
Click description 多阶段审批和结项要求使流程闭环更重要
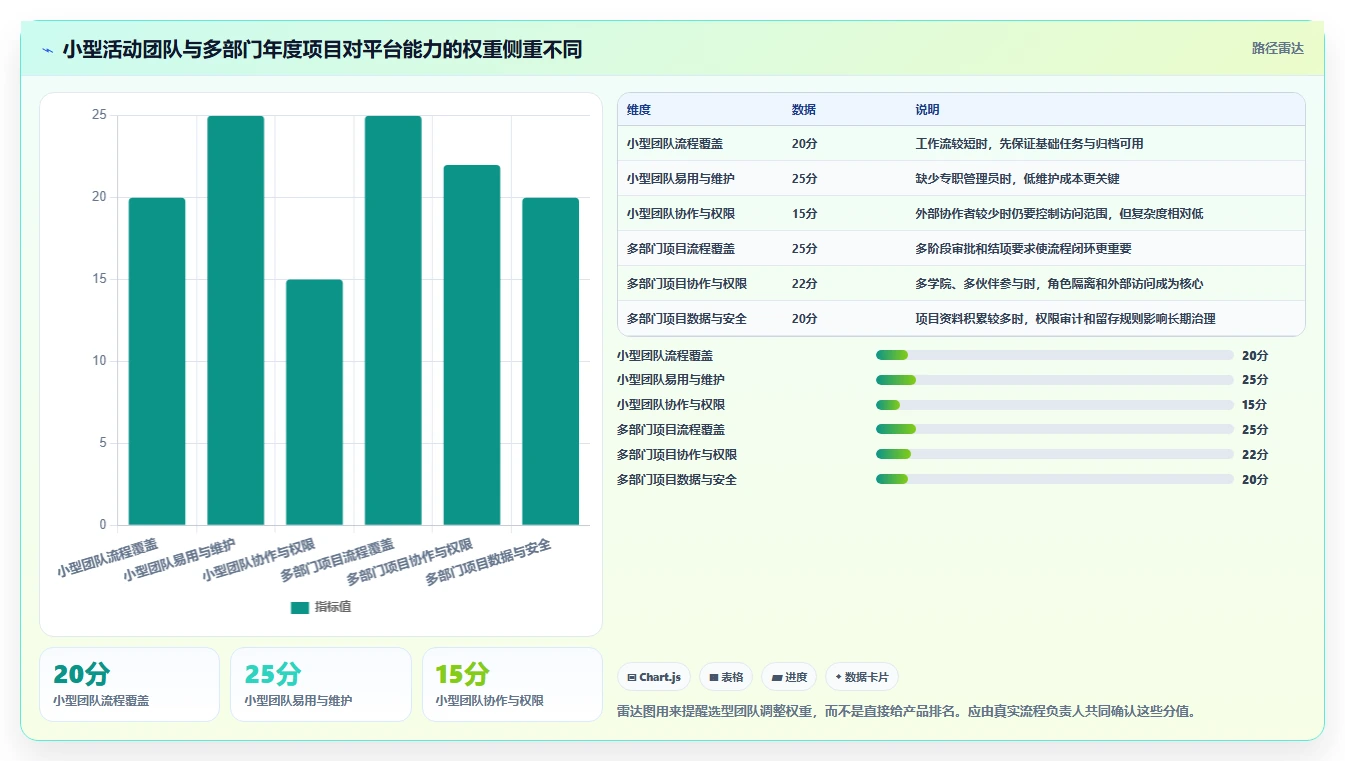click(1024, 249)
